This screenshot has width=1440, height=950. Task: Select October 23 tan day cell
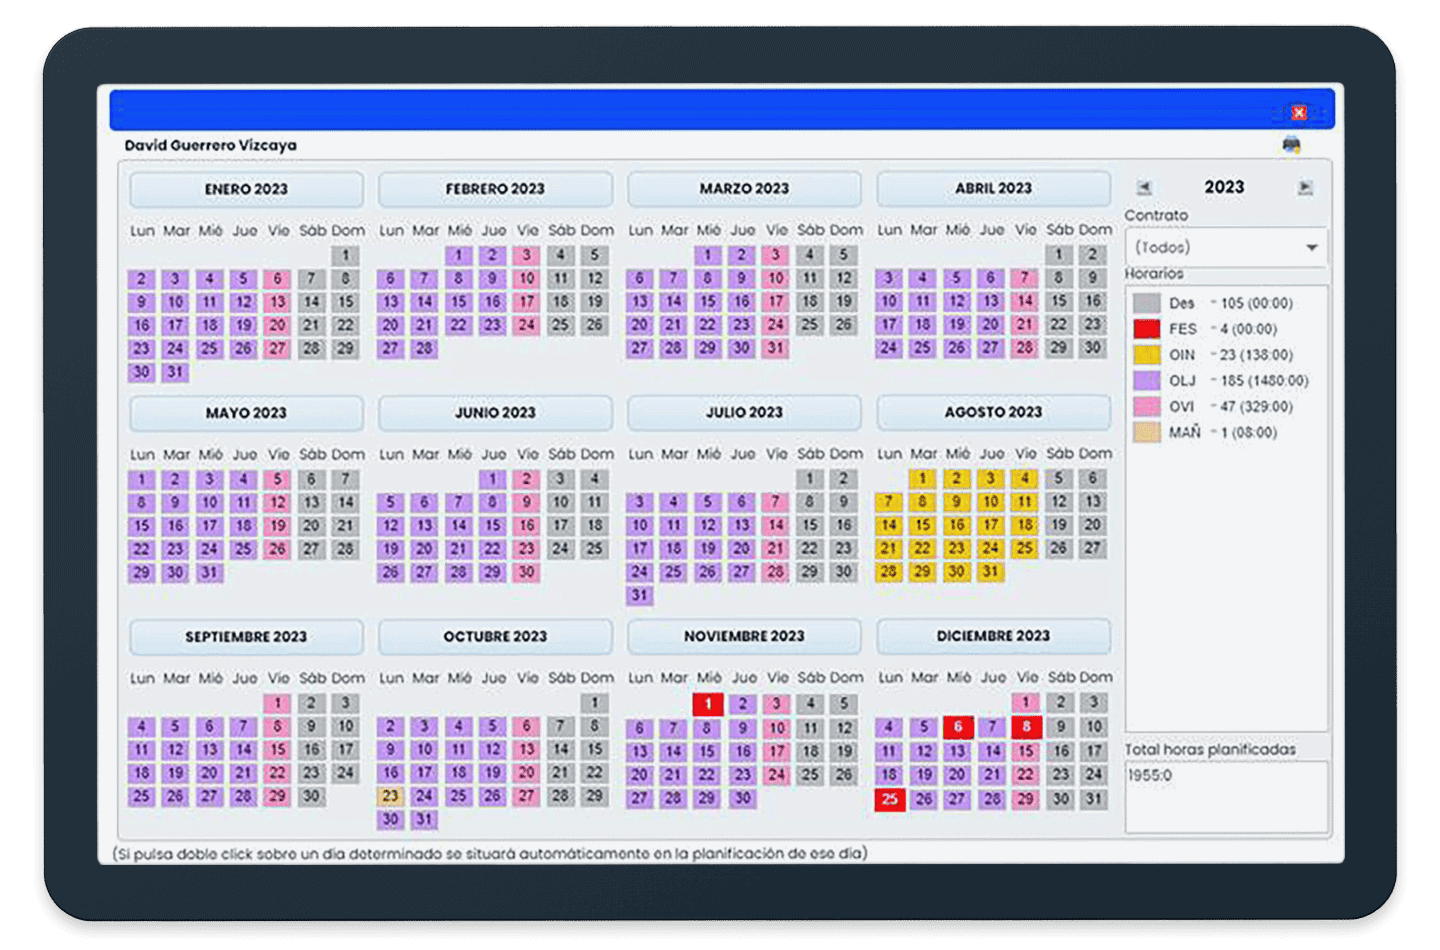point(390,797)
